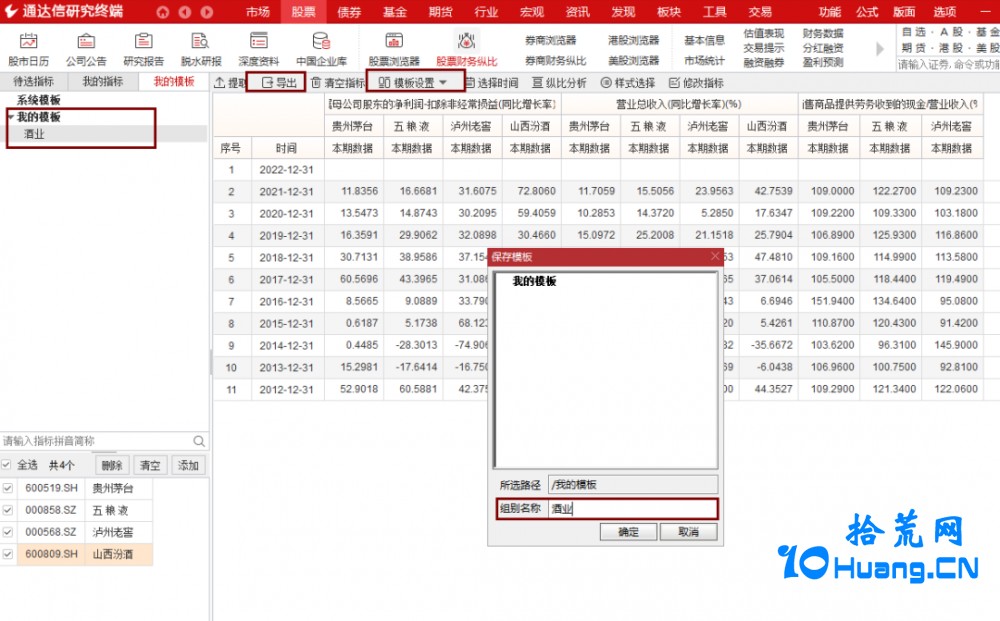Open 盈利预测 link
This screenshot has width=1000, height=621.
[x=823, y=62]
